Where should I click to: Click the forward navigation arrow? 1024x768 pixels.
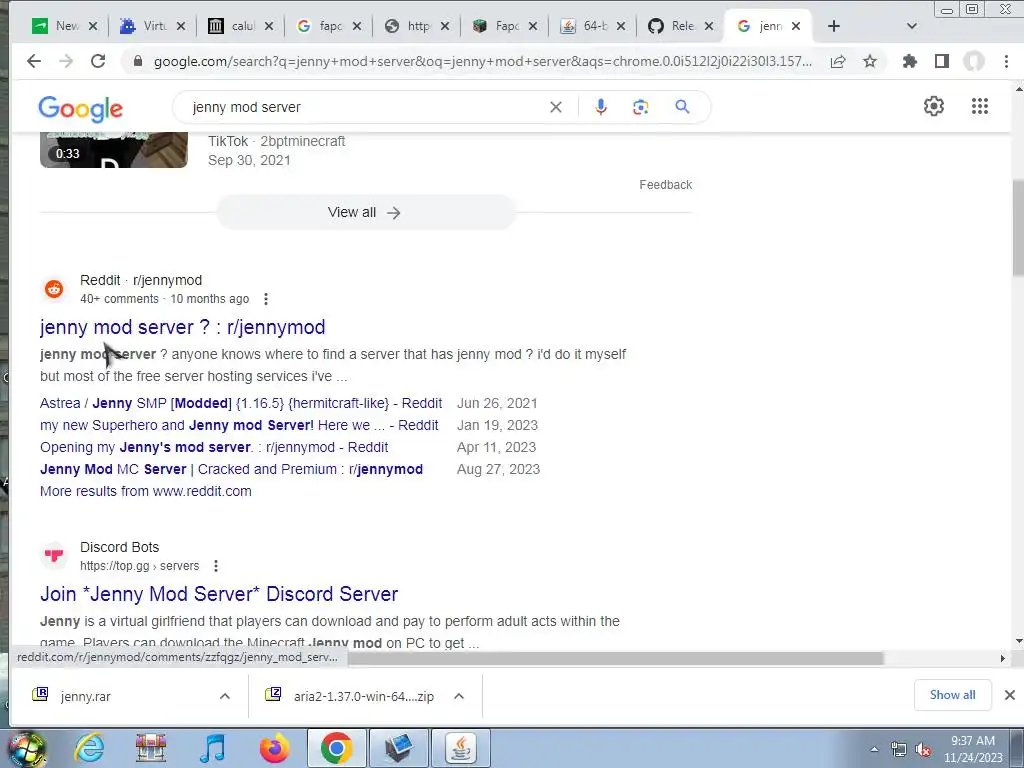(x=66, y=61)
